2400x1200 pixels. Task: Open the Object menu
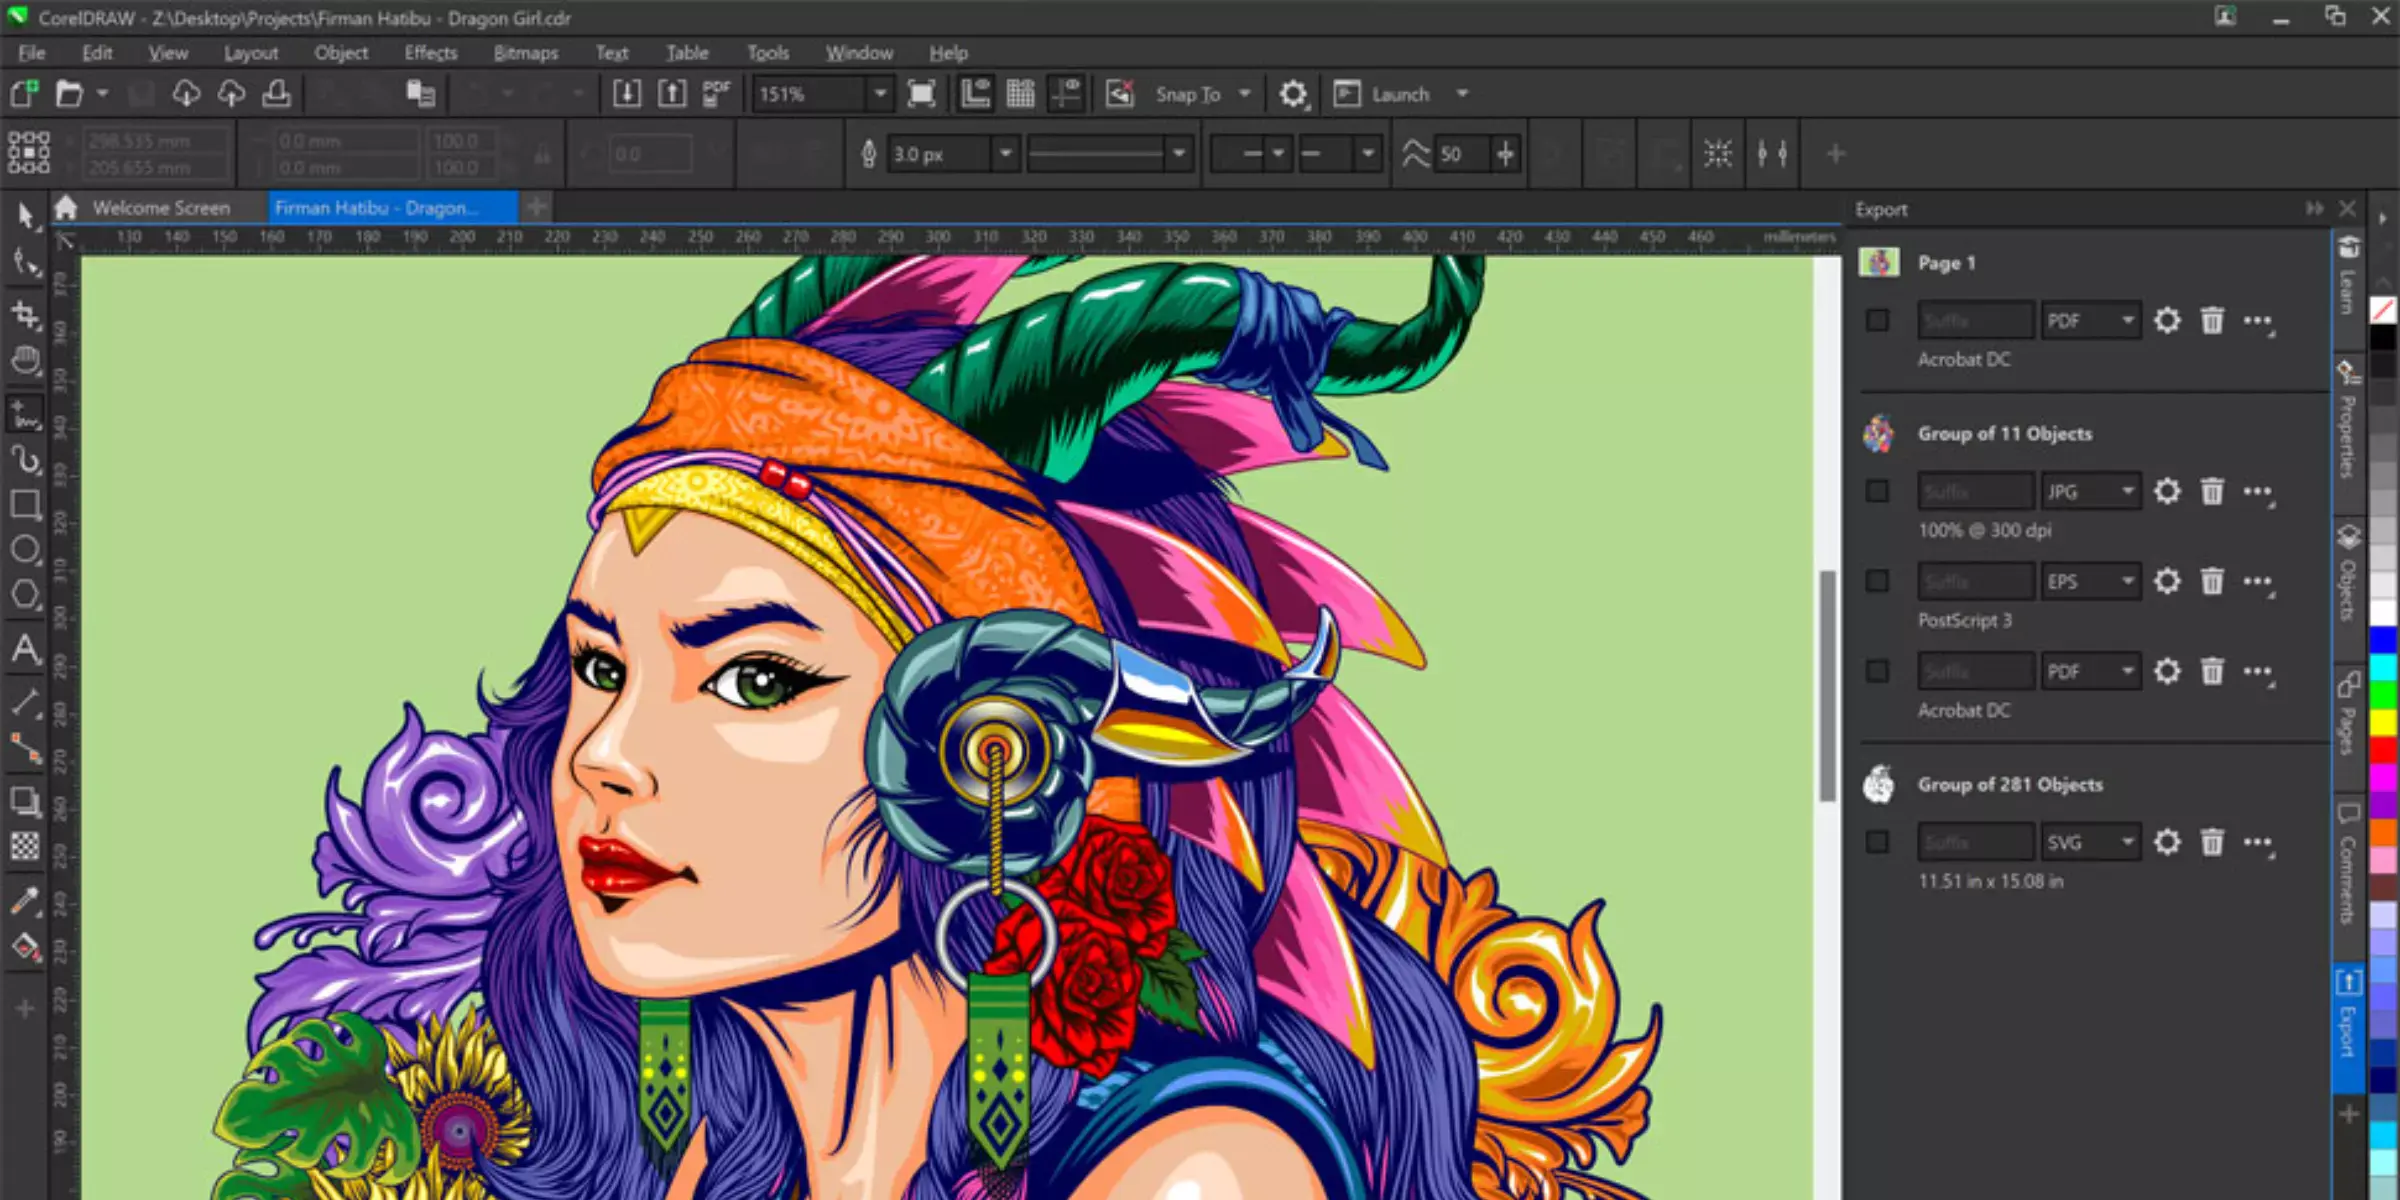tap(341, 53)
